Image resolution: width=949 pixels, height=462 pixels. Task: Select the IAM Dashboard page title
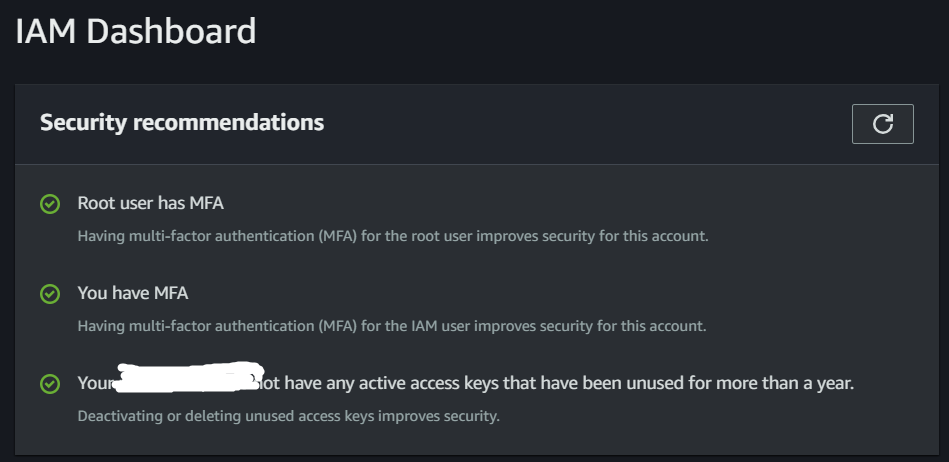[x=136, y=31]
